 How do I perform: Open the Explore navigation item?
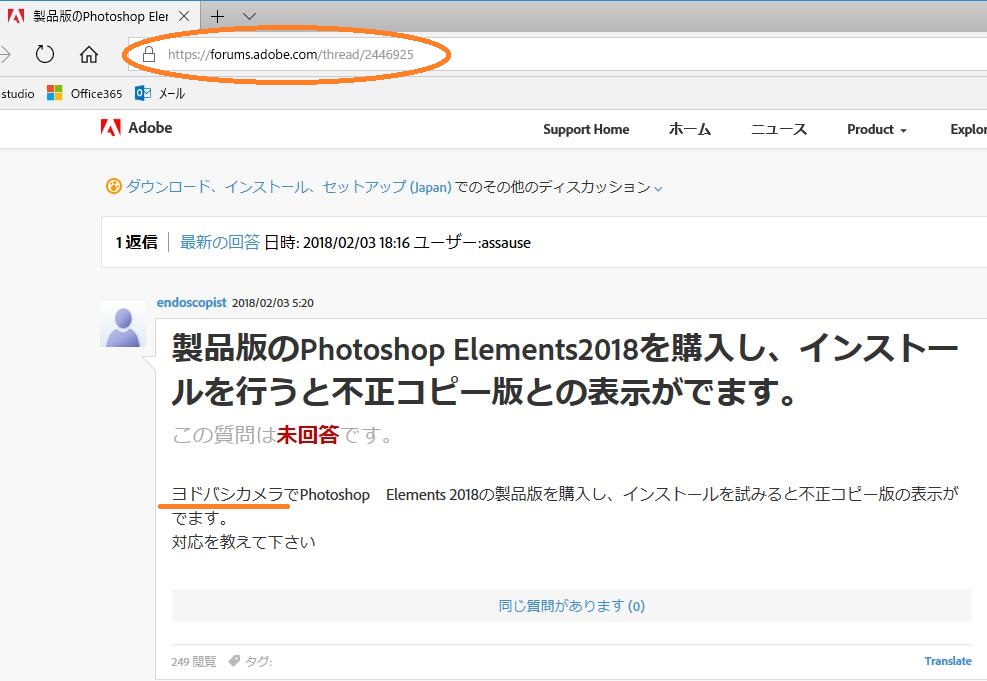pos(969,130)
